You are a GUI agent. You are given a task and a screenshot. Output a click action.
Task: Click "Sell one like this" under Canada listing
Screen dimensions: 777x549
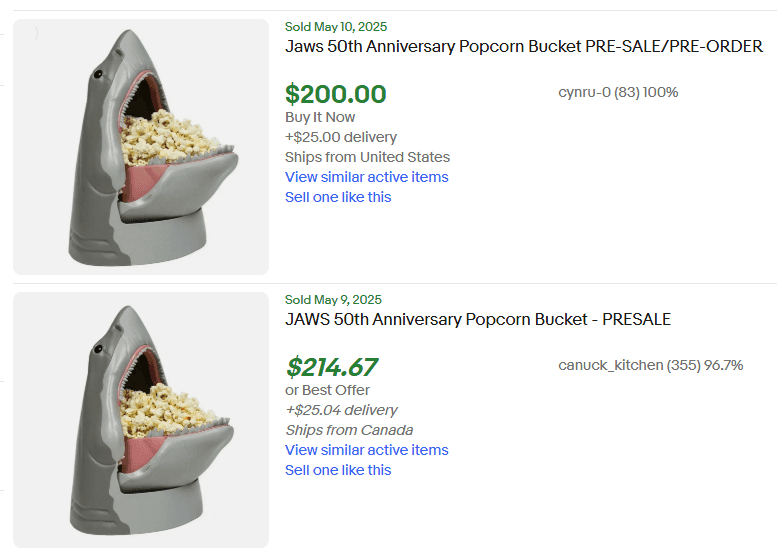pyautogui.click(x=338, y=470)
